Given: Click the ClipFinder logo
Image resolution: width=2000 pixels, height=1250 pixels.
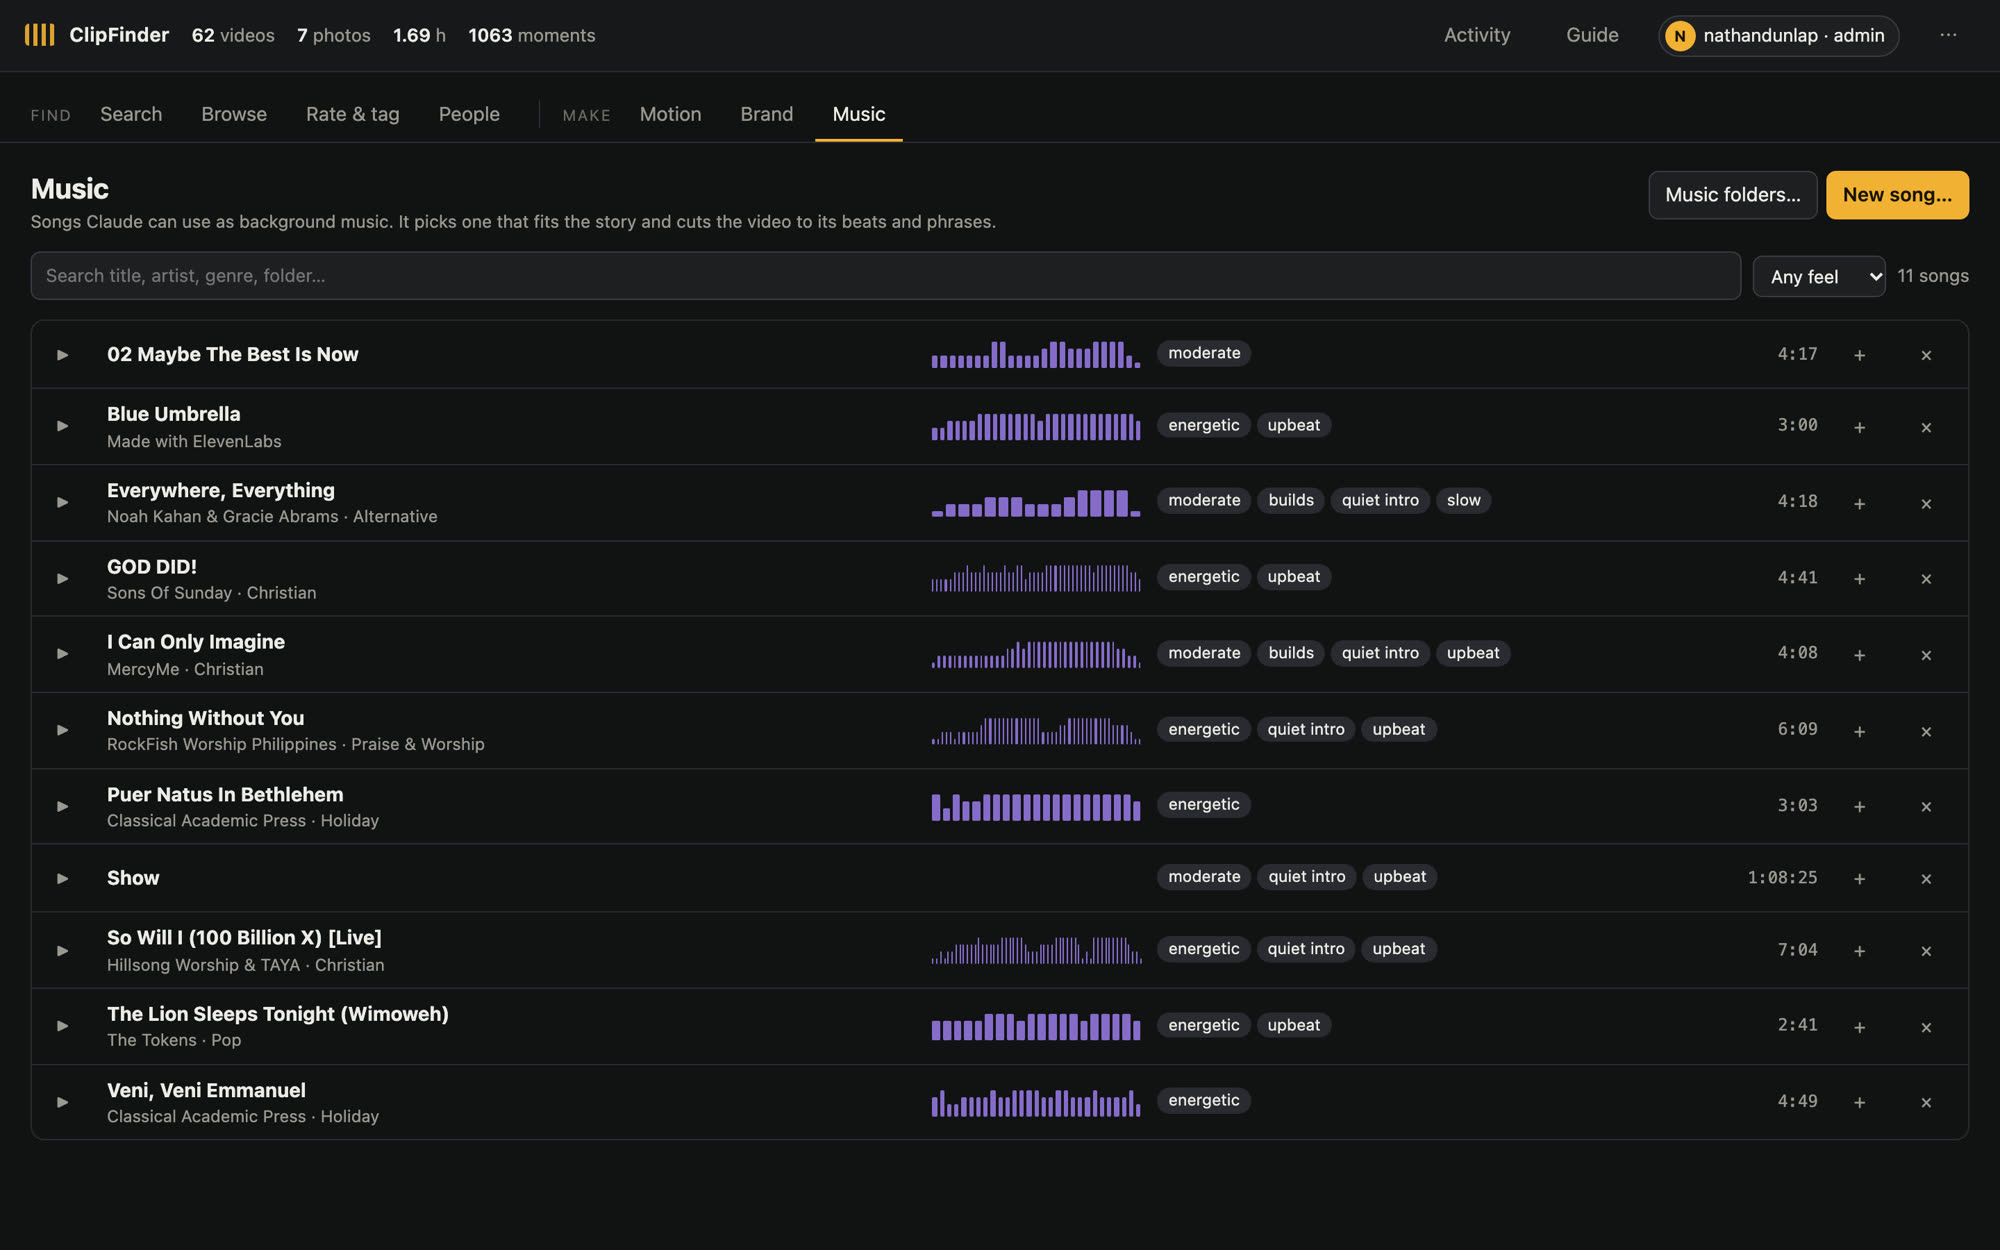Looking at the screenshot, I should tap(97, 35).
